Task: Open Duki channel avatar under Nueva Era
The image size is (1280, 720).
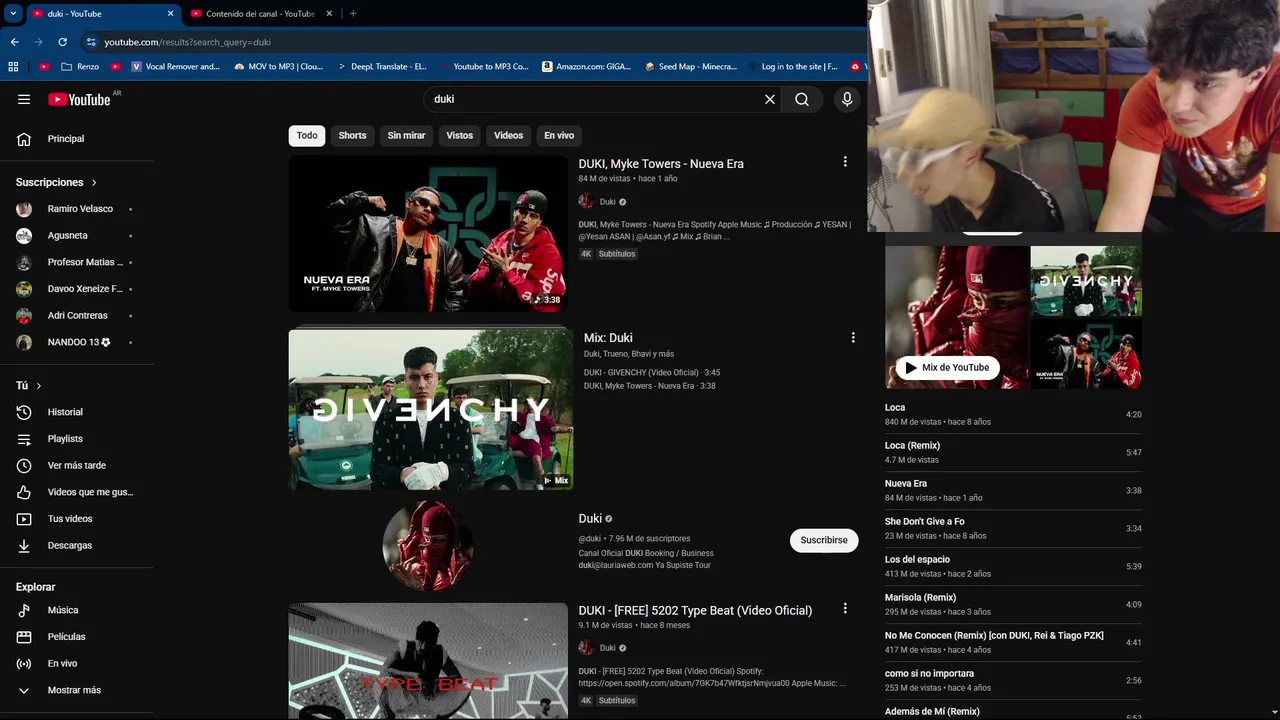Action: click(x=586, y=202)
